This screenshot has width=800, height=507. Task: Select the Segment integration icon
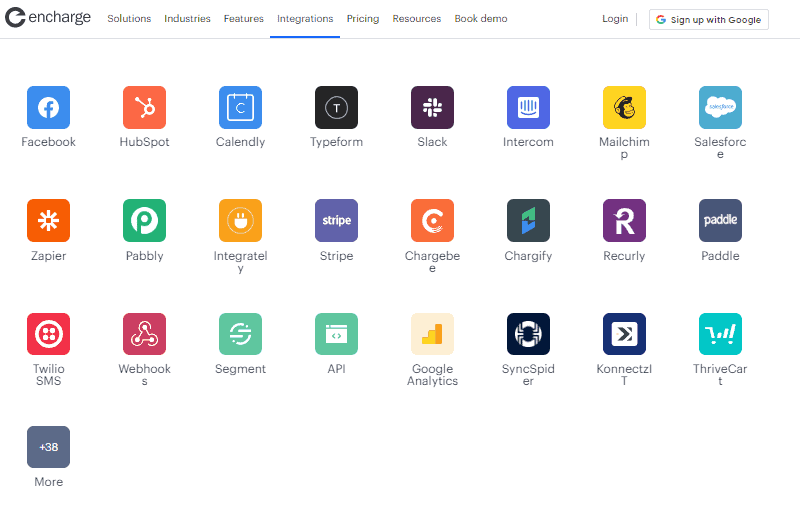(x=240, y=334)
